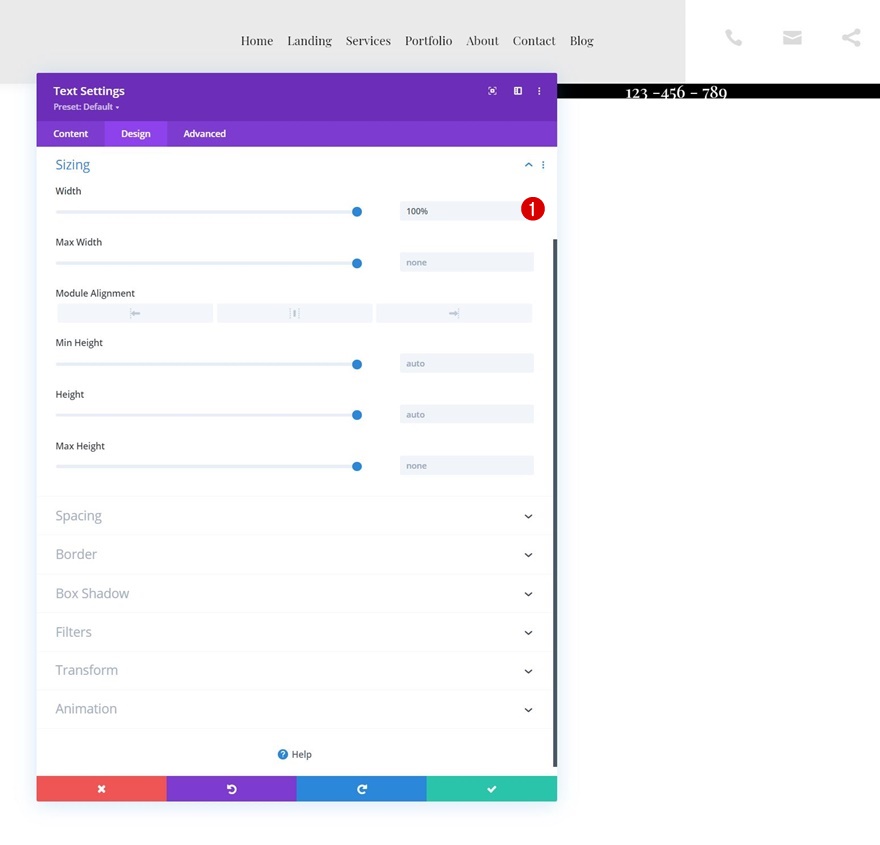
Task: Click the split-view columns icon in header
Action: (x=517, y=91)
